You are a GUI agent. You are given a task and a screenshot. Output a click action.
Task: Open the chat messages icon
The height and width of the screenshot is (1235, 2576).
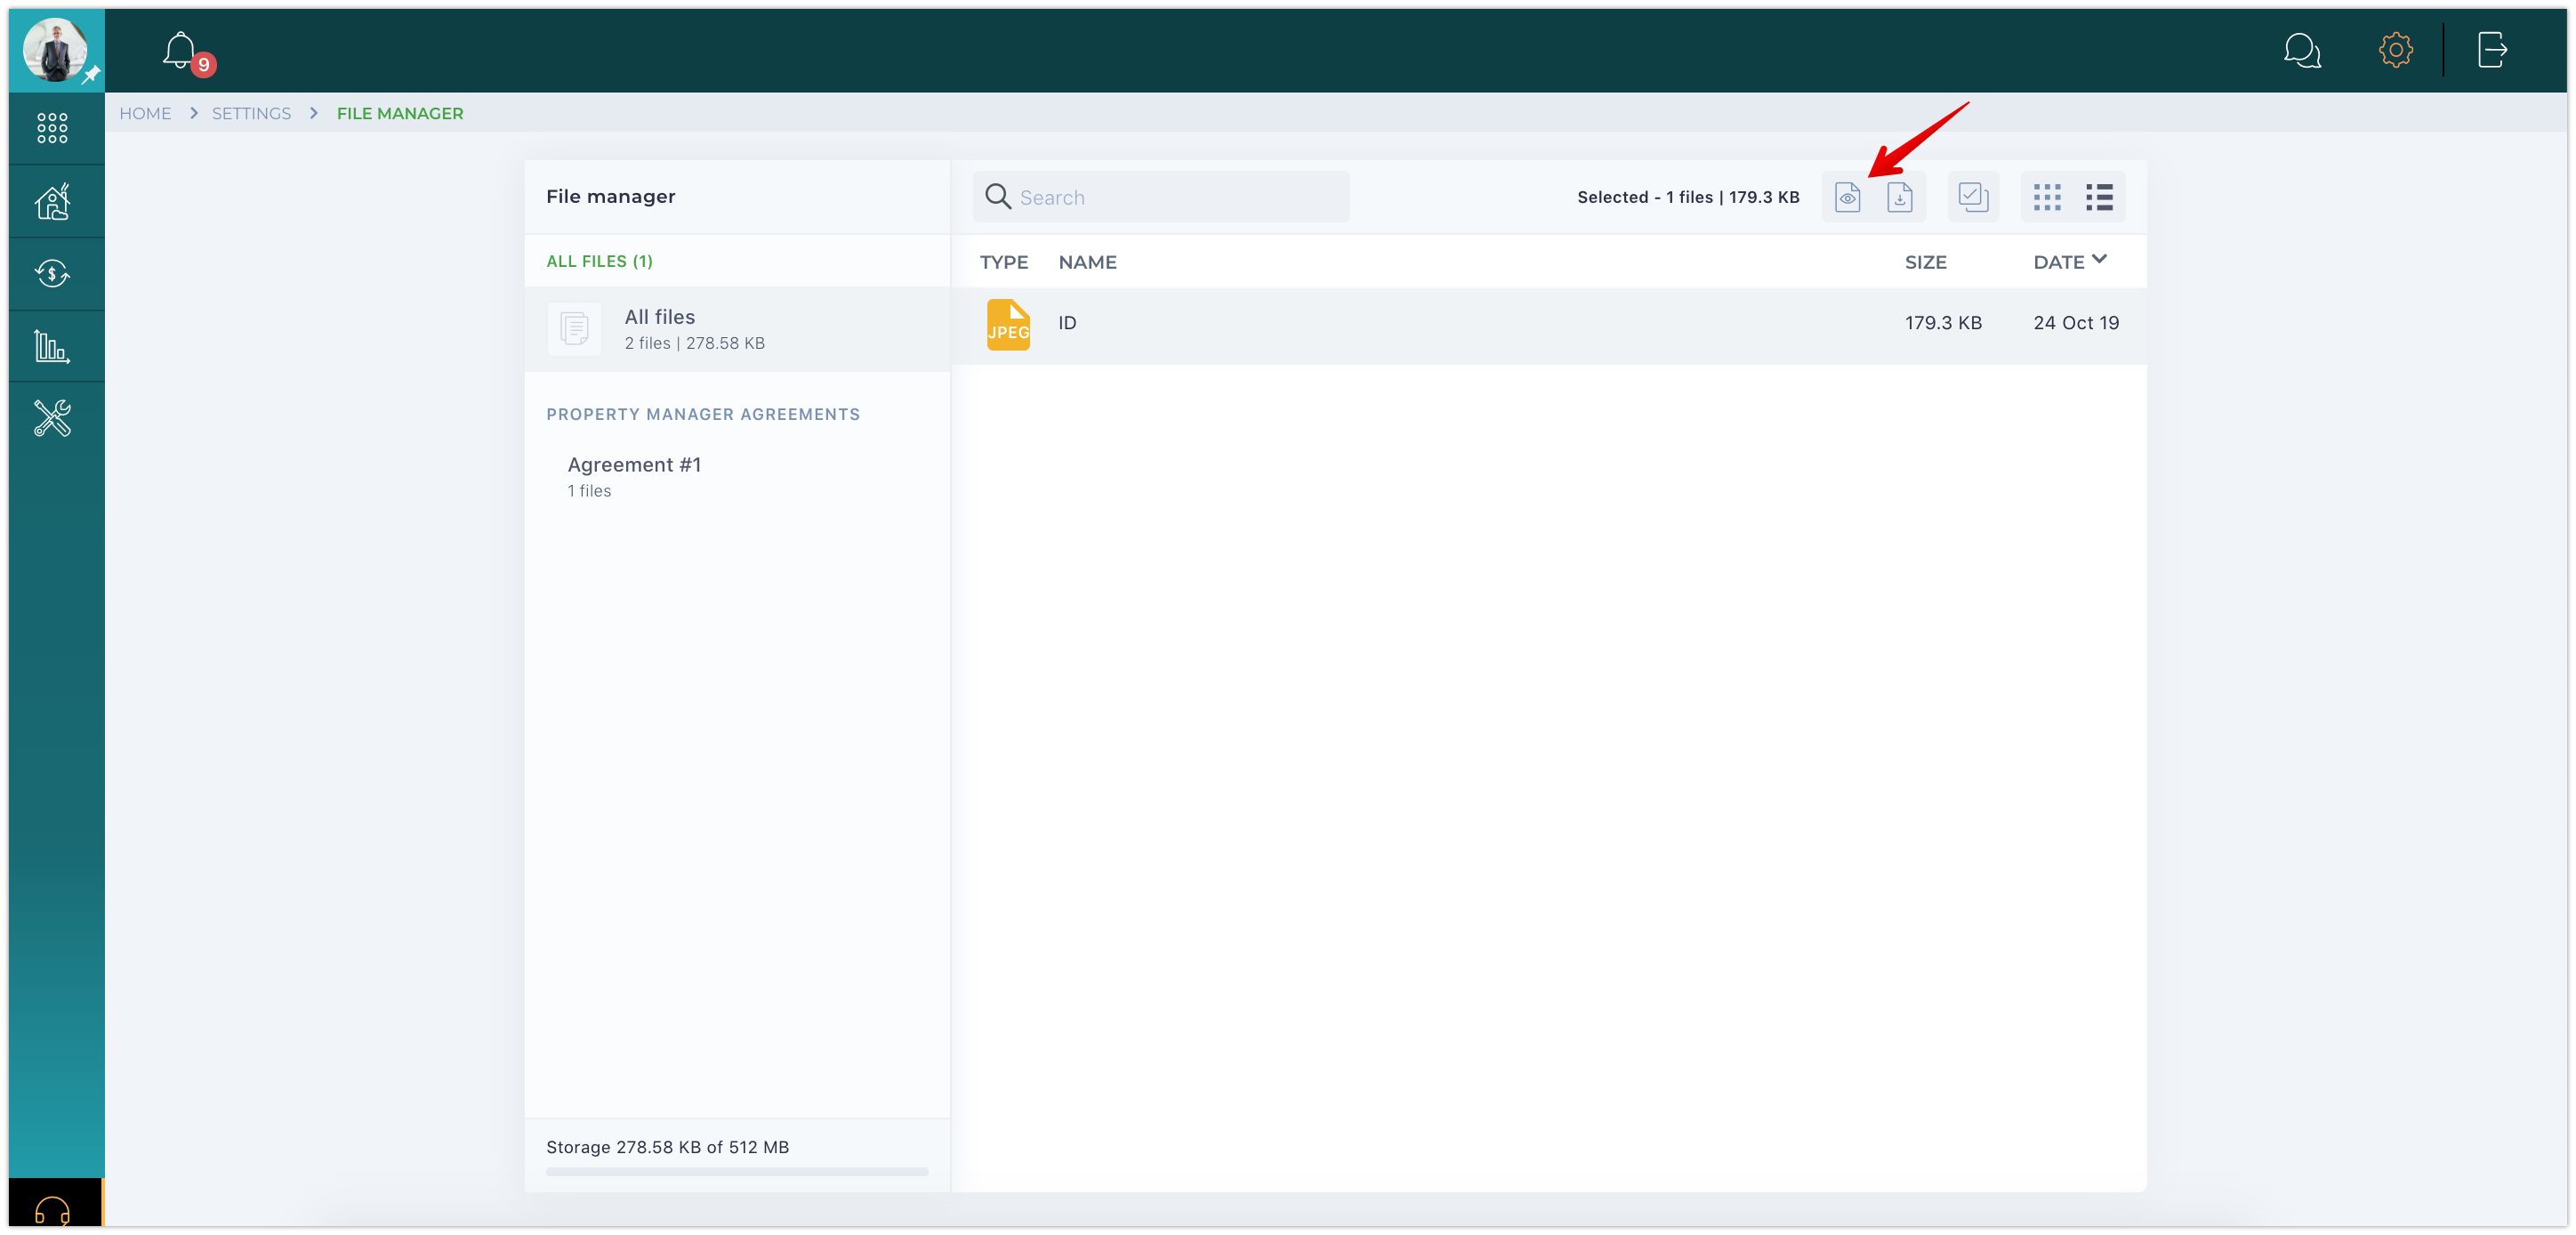pos(2302,50)
